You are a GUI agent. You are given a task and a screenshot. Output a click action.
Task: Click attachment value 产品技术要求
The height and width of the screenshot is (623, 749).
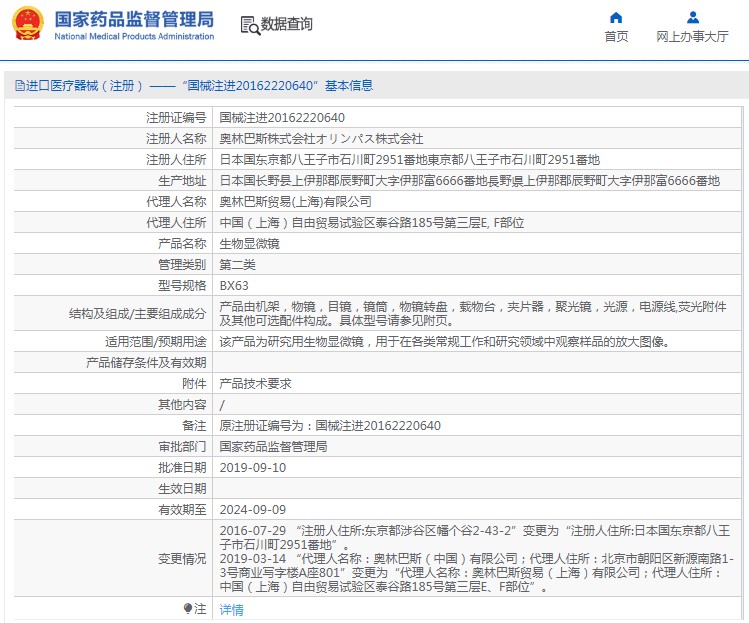[256, 384]
